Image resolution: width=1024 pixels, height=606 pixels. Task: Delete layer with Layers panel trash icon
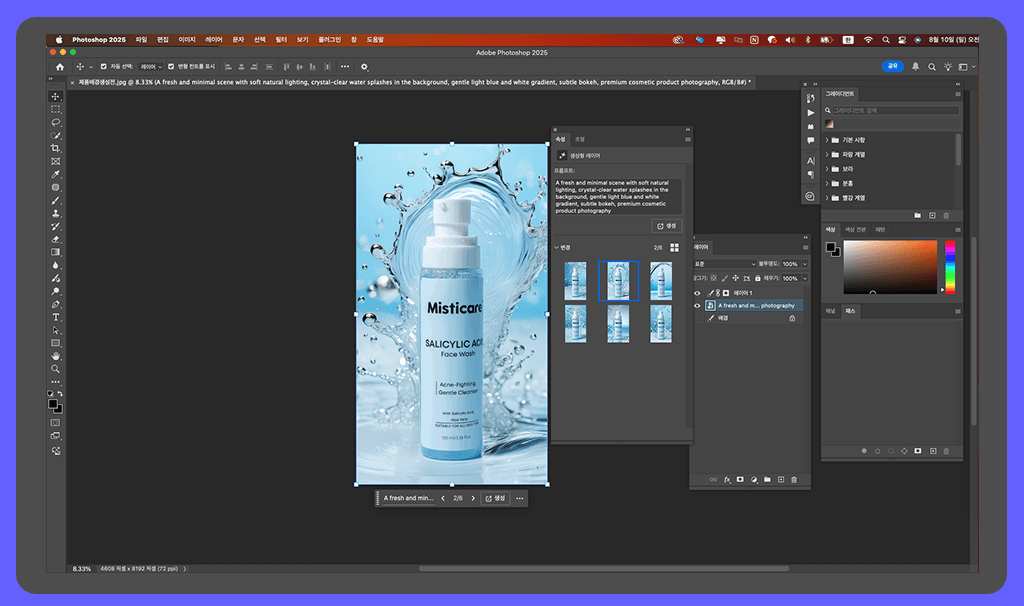pos(794,479)
